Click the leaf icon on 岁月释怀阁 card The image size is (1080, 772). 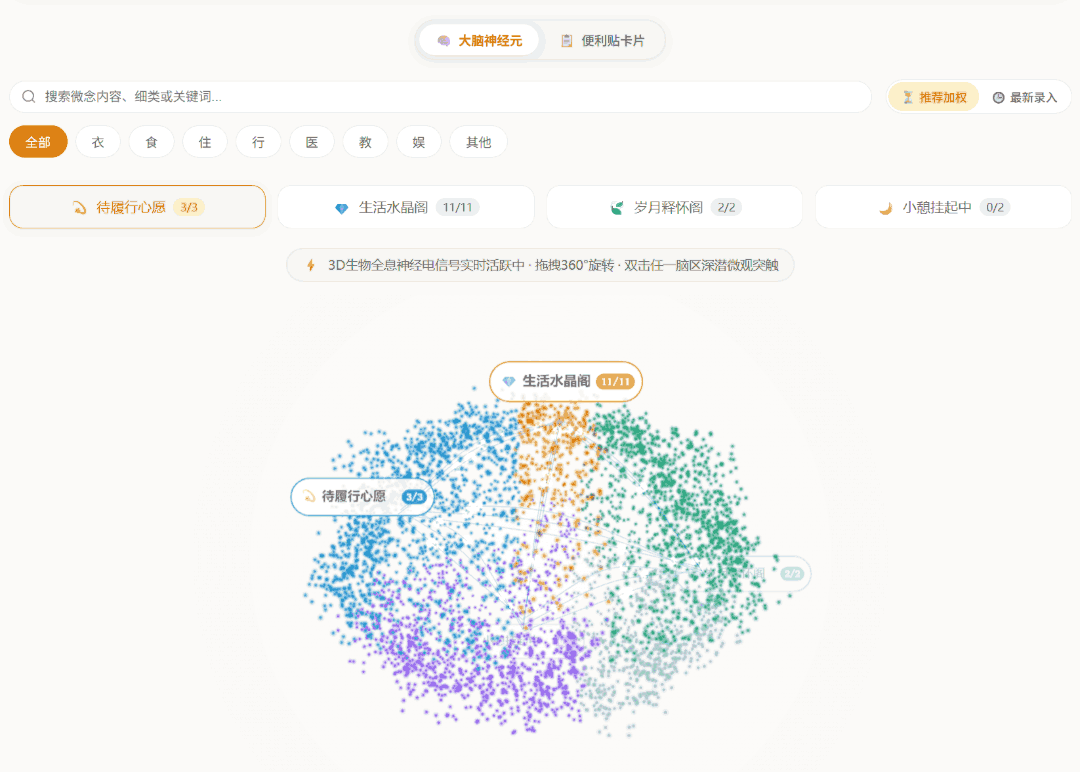[x=617, y=207]
